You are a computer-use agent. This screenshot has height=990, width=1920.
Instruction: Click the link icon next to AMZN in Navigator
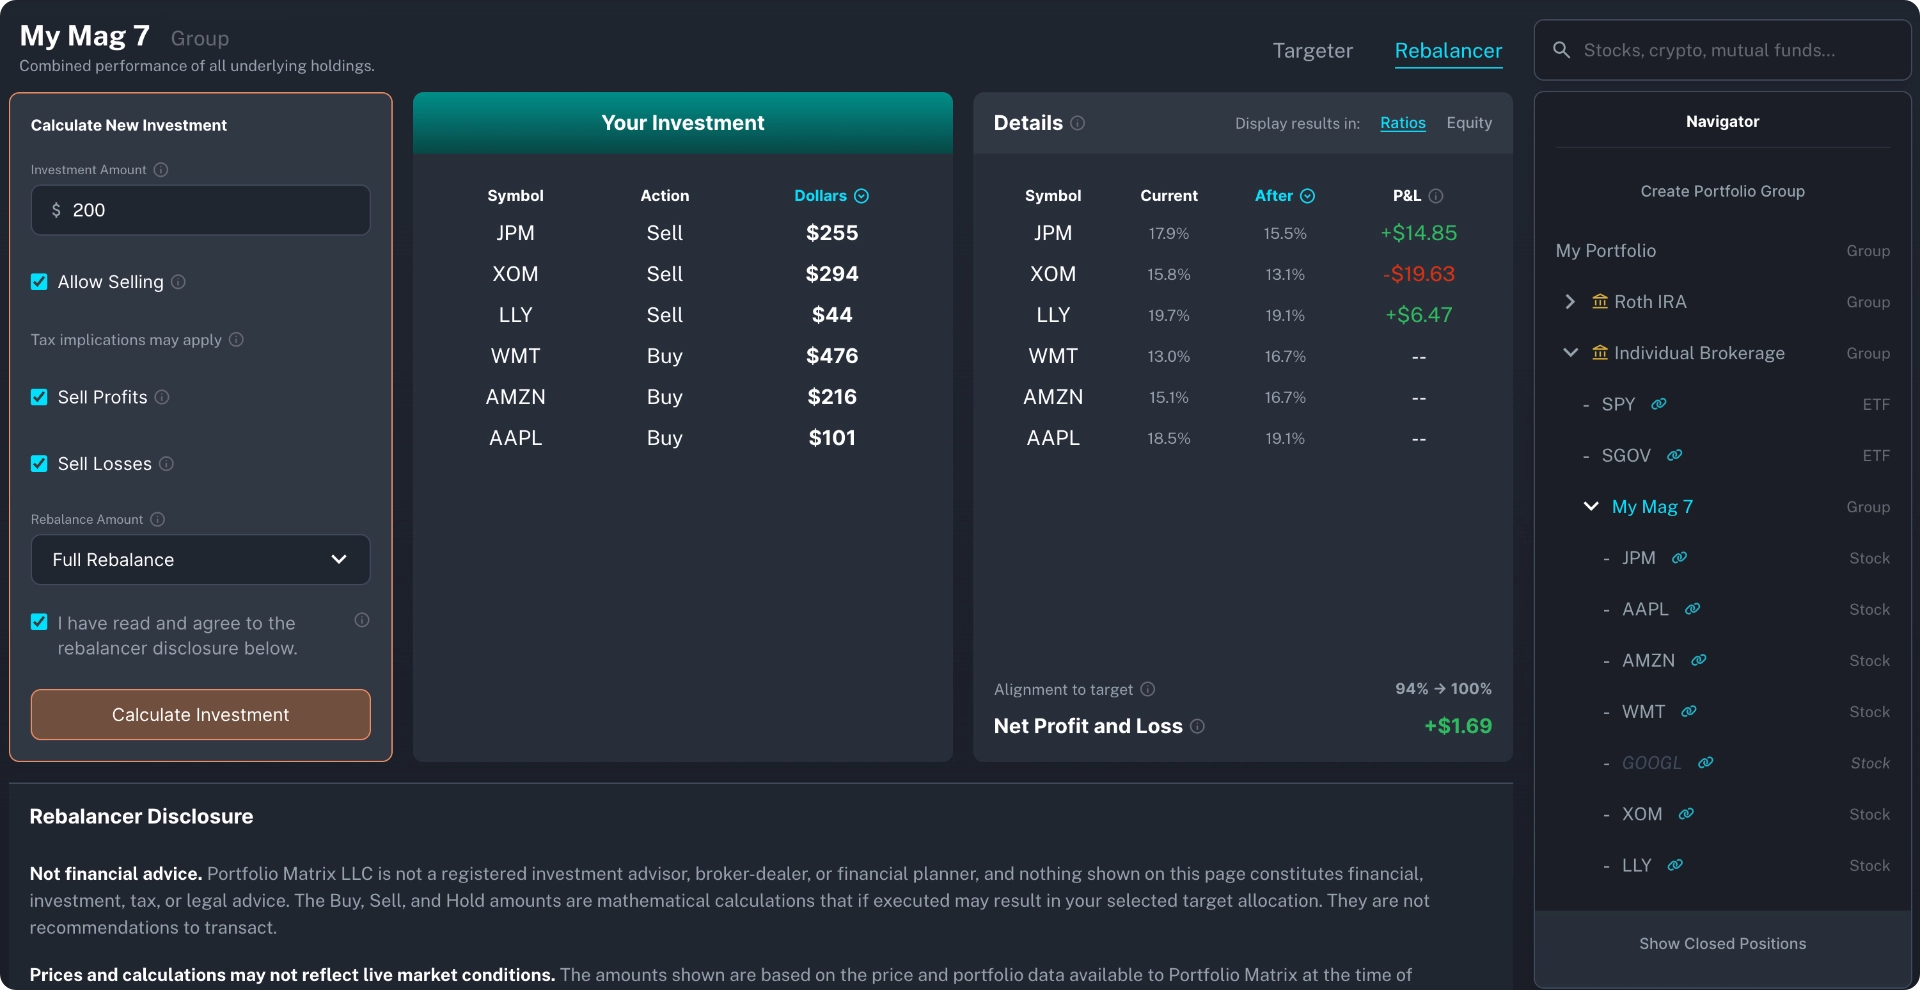click(x=1699, y=660)
